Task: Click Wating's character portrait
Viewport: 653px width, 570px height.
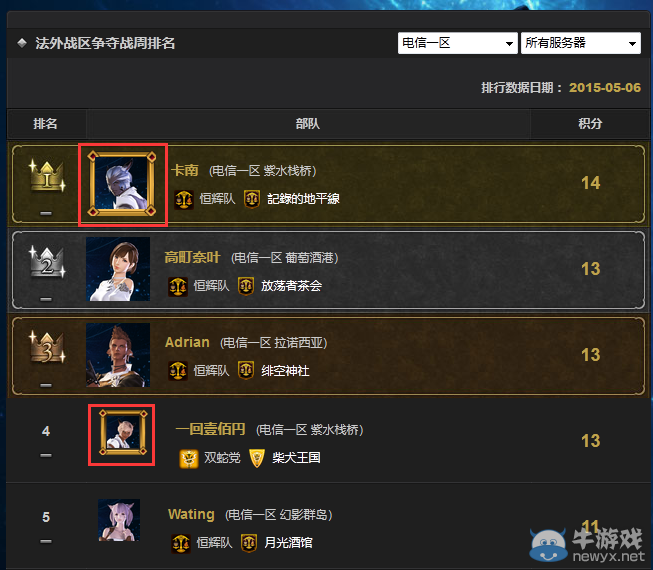Action: pyautogui.click(x=119, y=520)
